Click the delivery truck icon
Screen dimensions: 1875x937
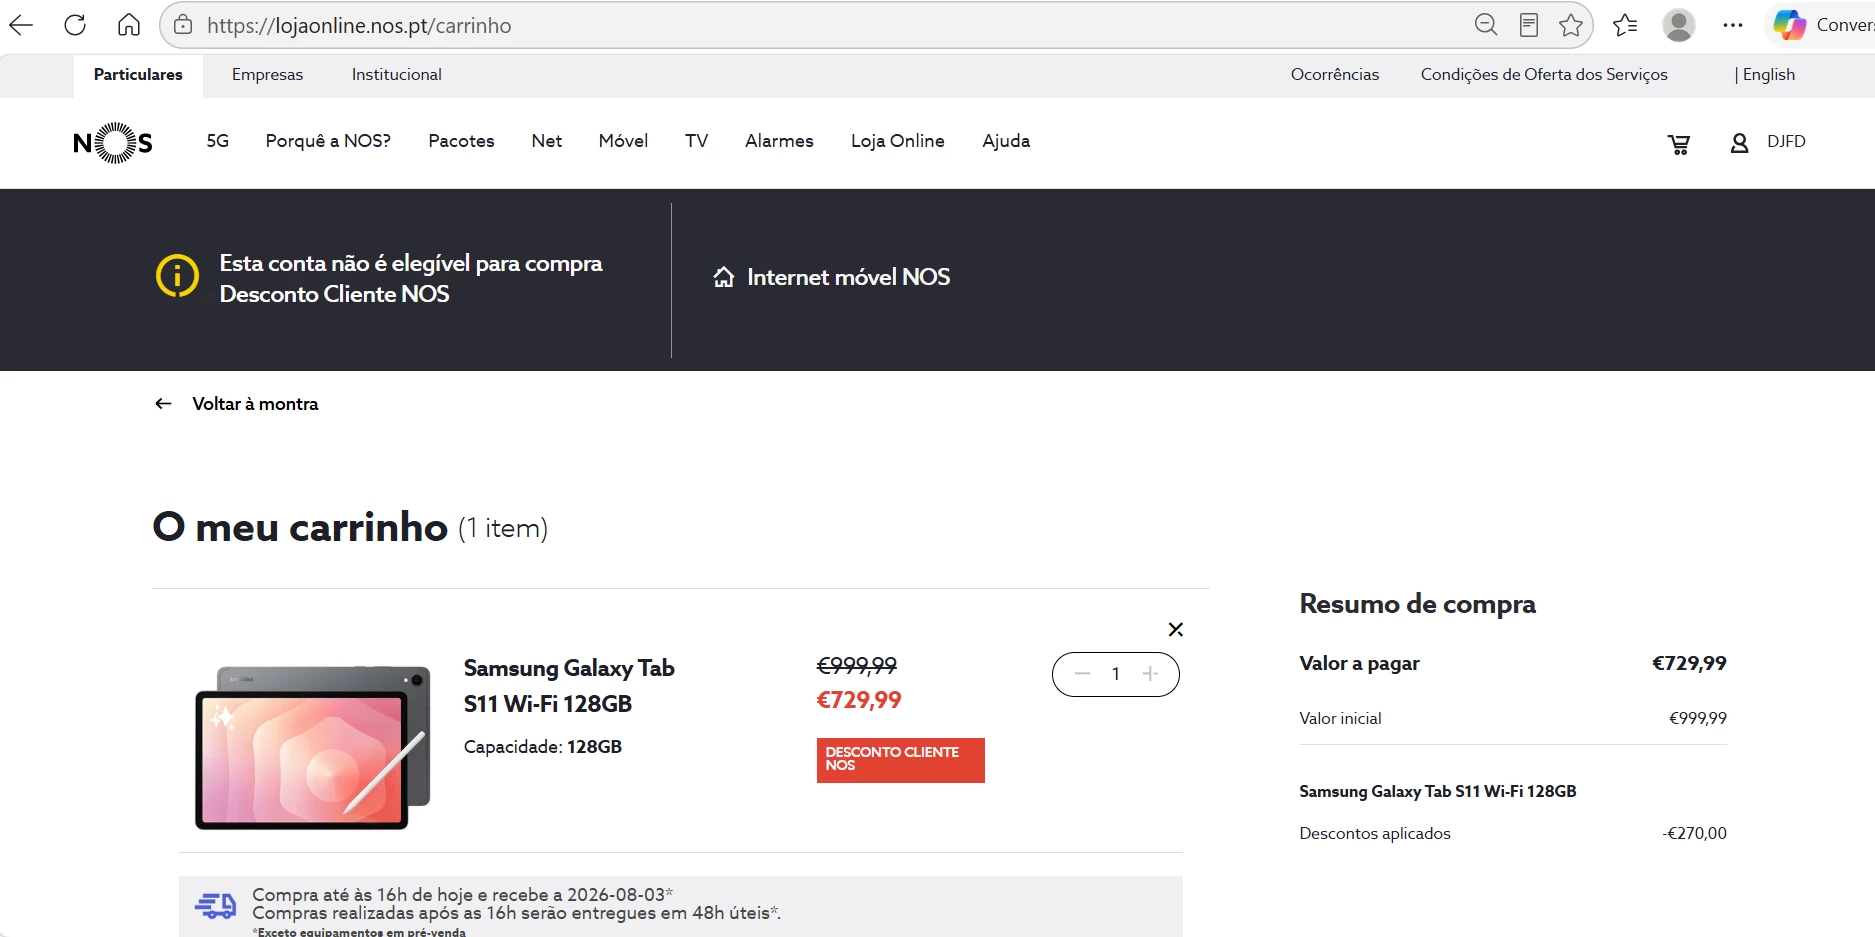click(216, 906)
